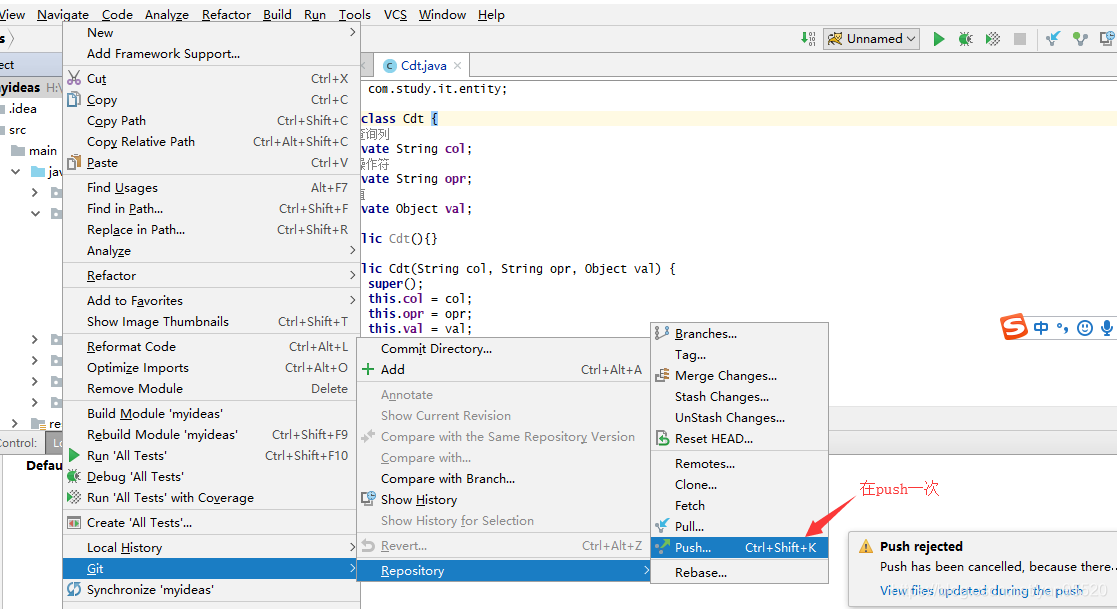Select UnStash Changes entry
The width and height of the screenshot is (1117, 609).
click(739, 417)
